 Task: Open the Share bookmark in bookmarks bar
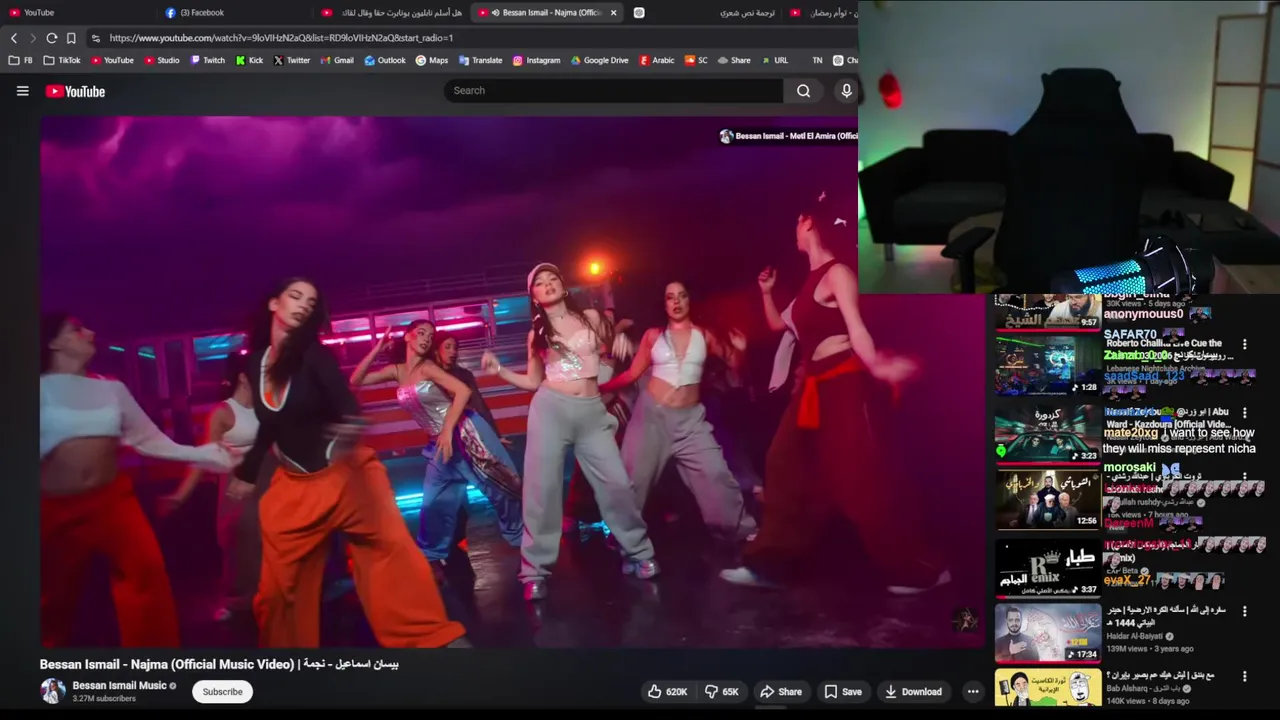pyautogui.click(x=733, y=60)
